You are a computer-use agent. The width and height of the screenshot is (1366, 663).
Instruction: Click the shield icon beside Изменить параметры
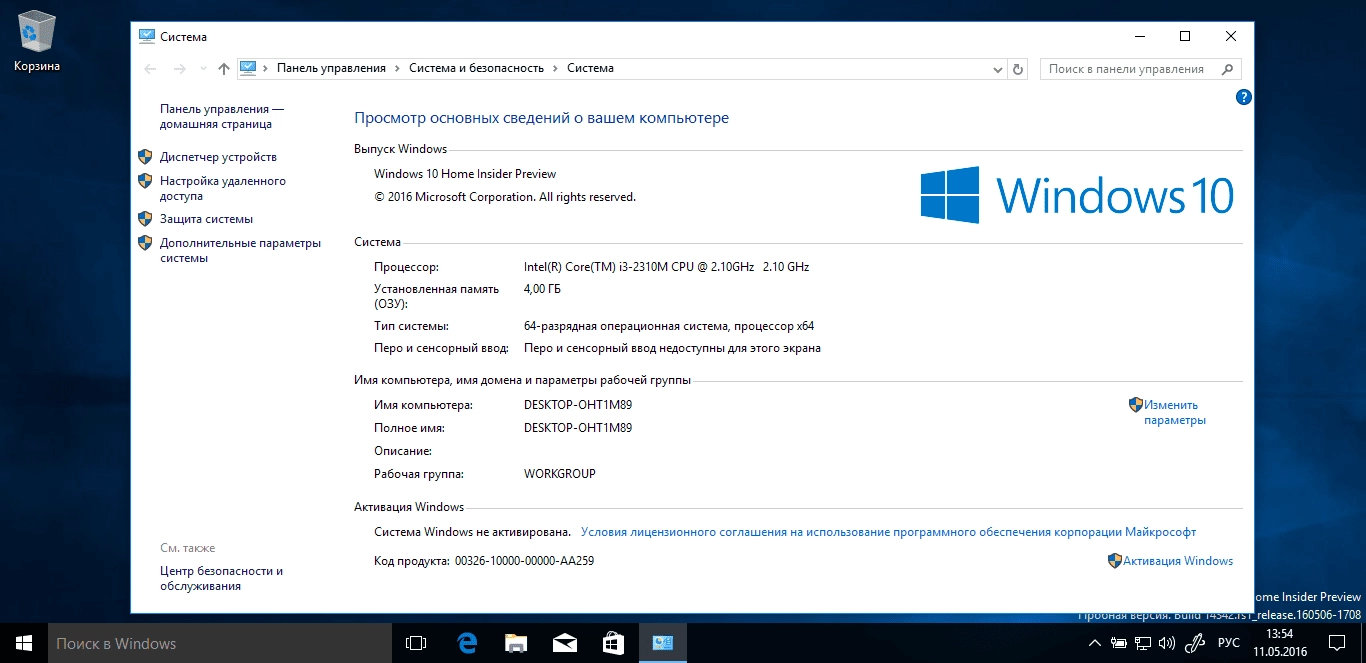[x=1136, y=405]
